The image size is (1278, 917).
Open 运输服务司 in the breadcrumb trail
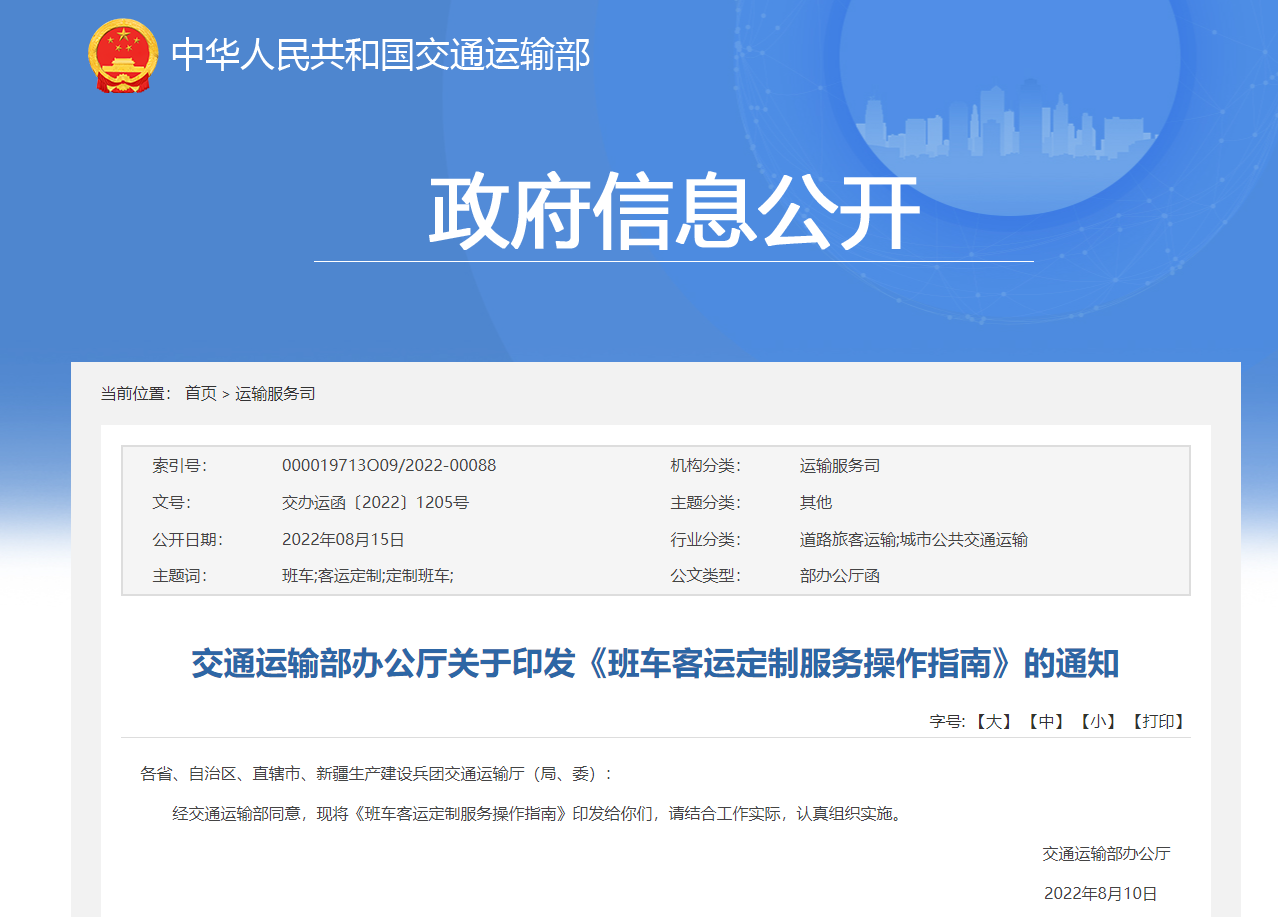click(275, 393)
